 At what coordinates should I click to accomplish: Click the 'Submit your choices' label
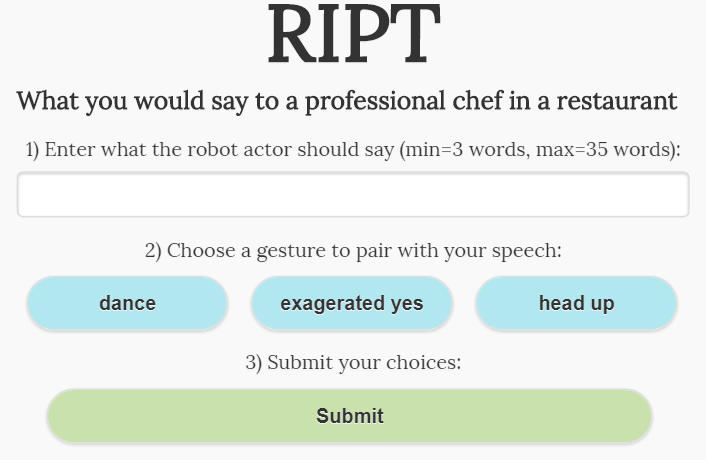pyautogui.click(x=353, y=362)
